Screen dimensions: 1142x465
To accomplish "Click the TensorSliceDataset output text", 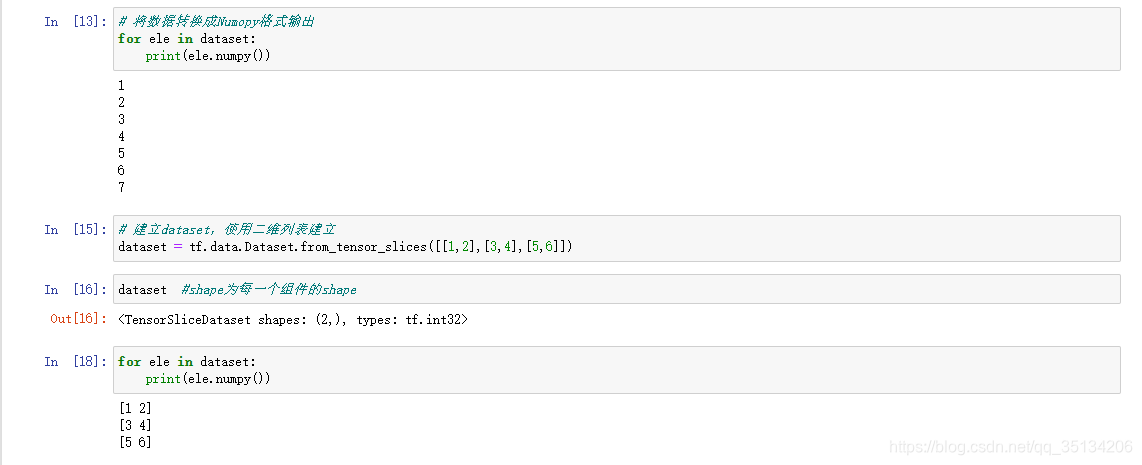I will (x=293, y=319).
